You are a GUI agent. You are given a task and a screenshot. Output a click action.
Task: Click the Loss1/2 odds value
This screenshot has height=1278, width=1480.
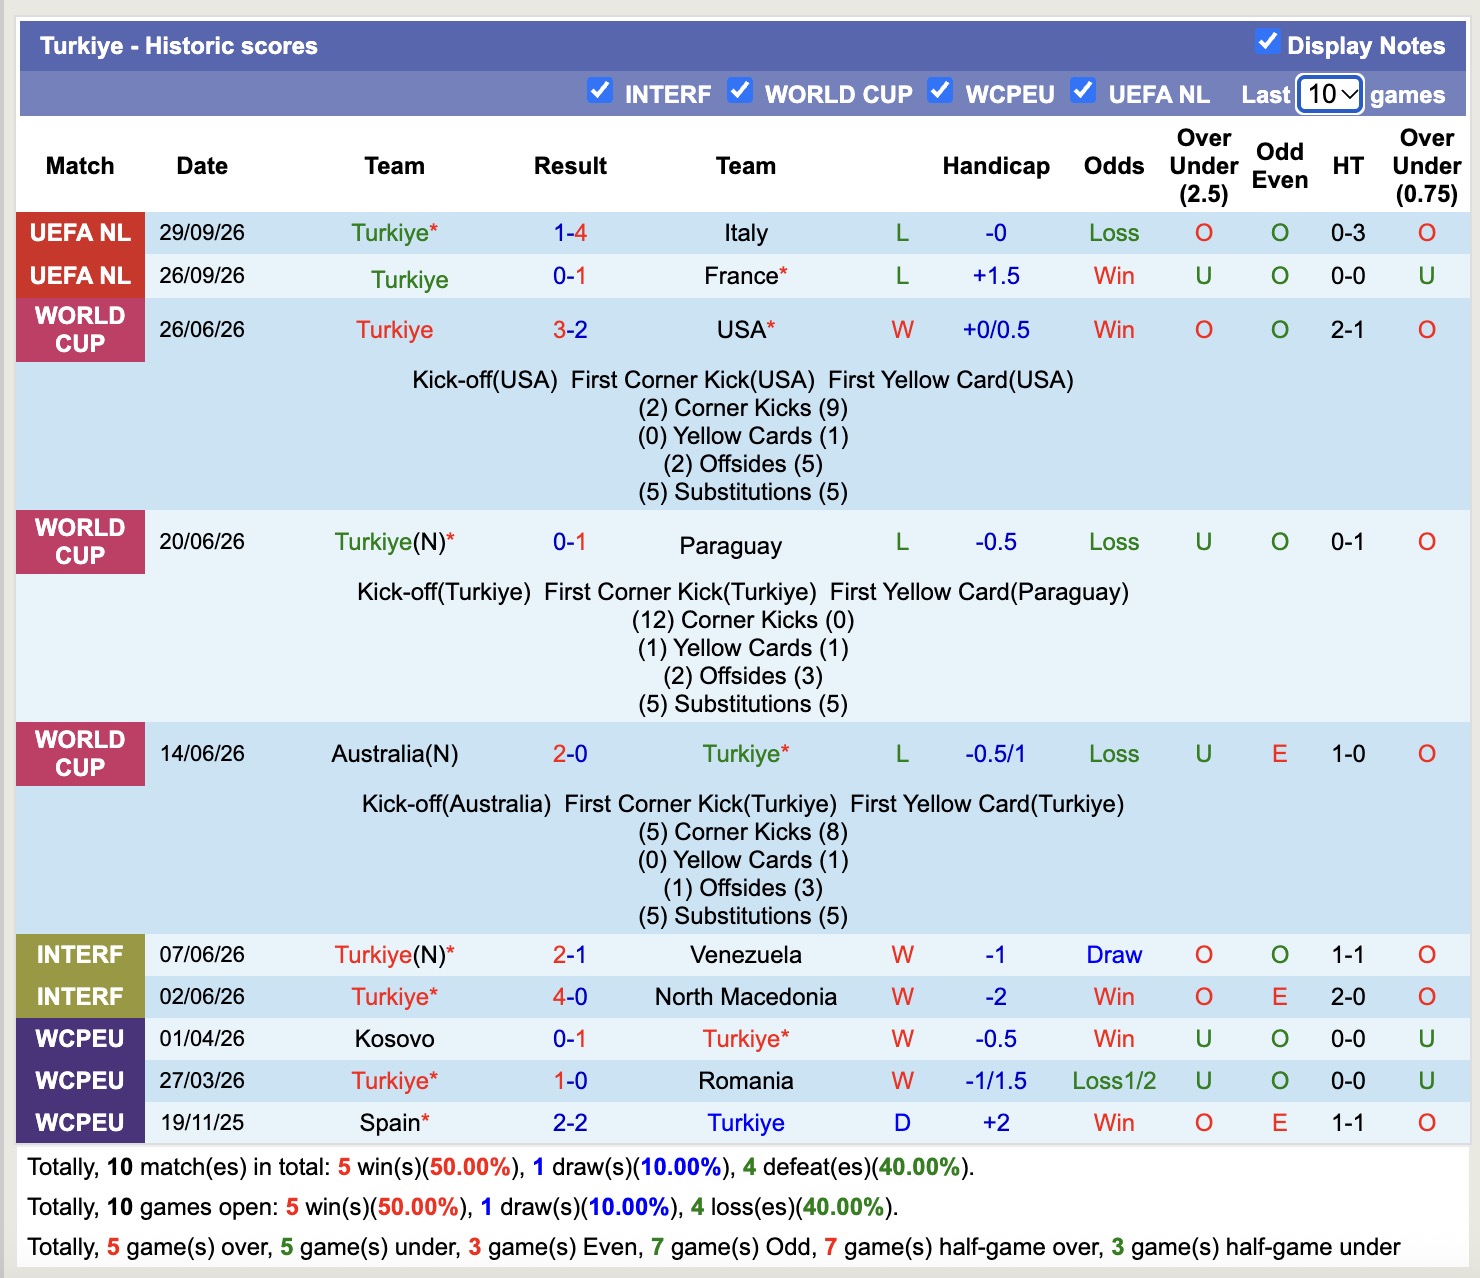tap(1114, 1081)
